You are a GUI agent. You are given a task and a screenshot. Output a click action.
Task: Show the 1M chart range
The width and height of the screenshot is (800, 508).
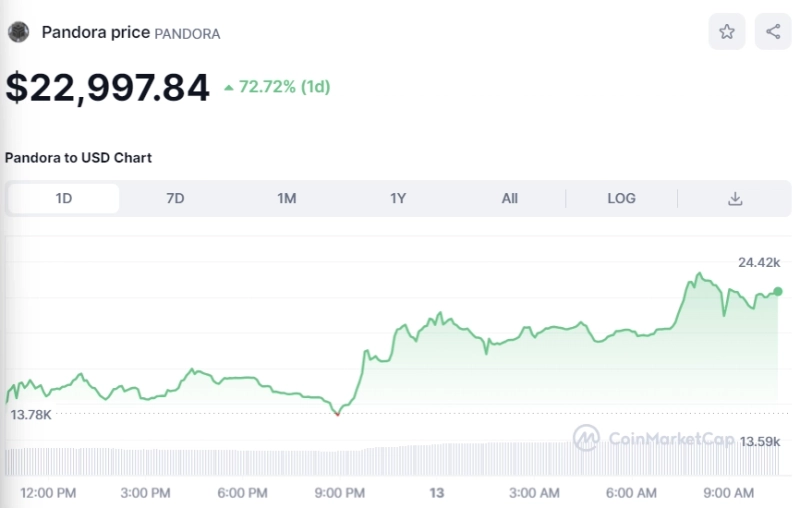[x=287, y=198]
